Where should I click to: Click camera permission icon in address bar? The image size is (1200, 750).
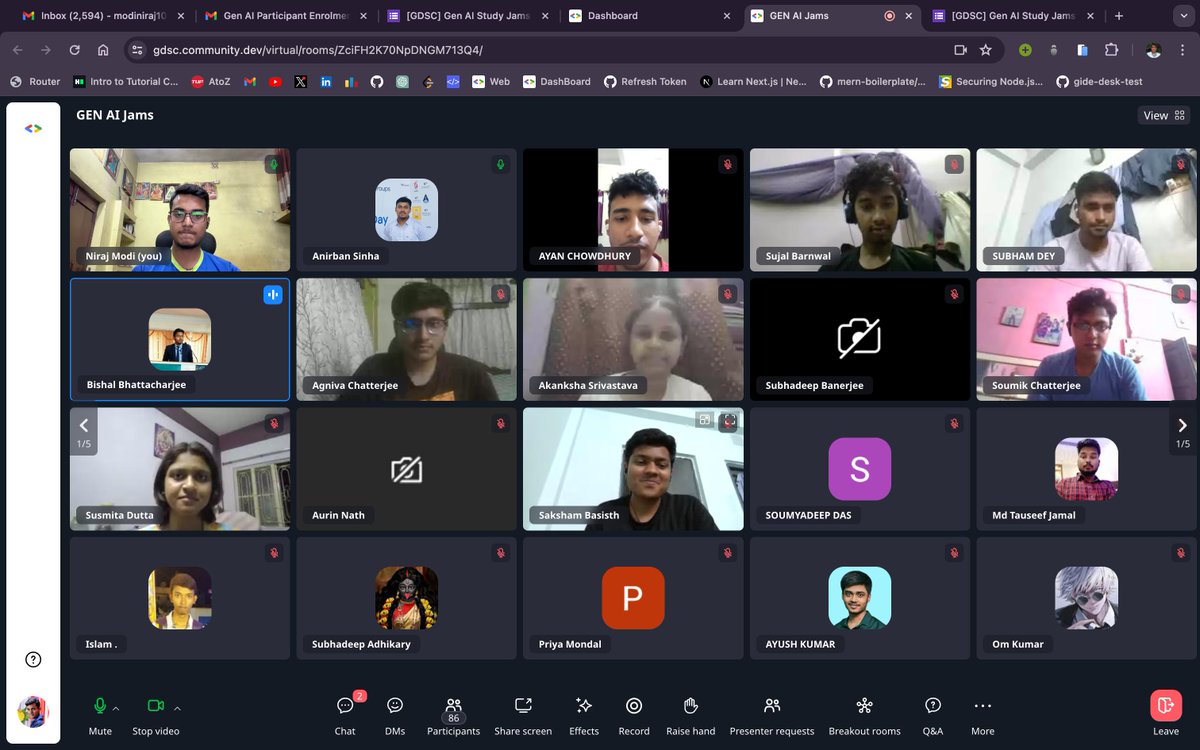tap(960, 50)
